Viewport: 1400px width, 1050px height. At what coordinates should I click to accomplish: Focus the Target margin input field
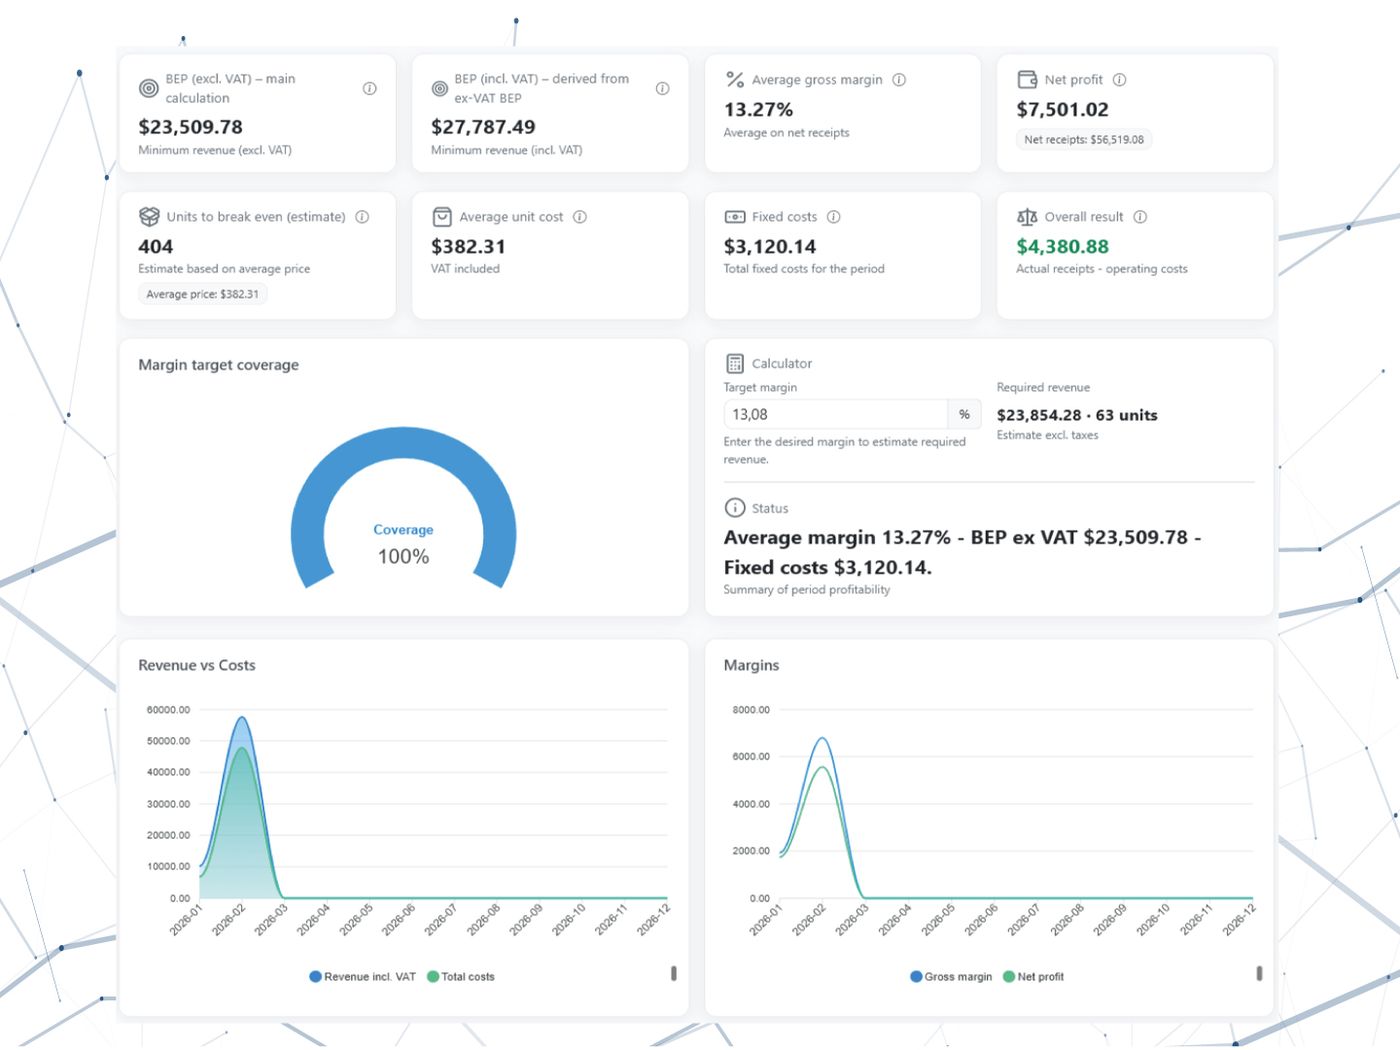836,414
